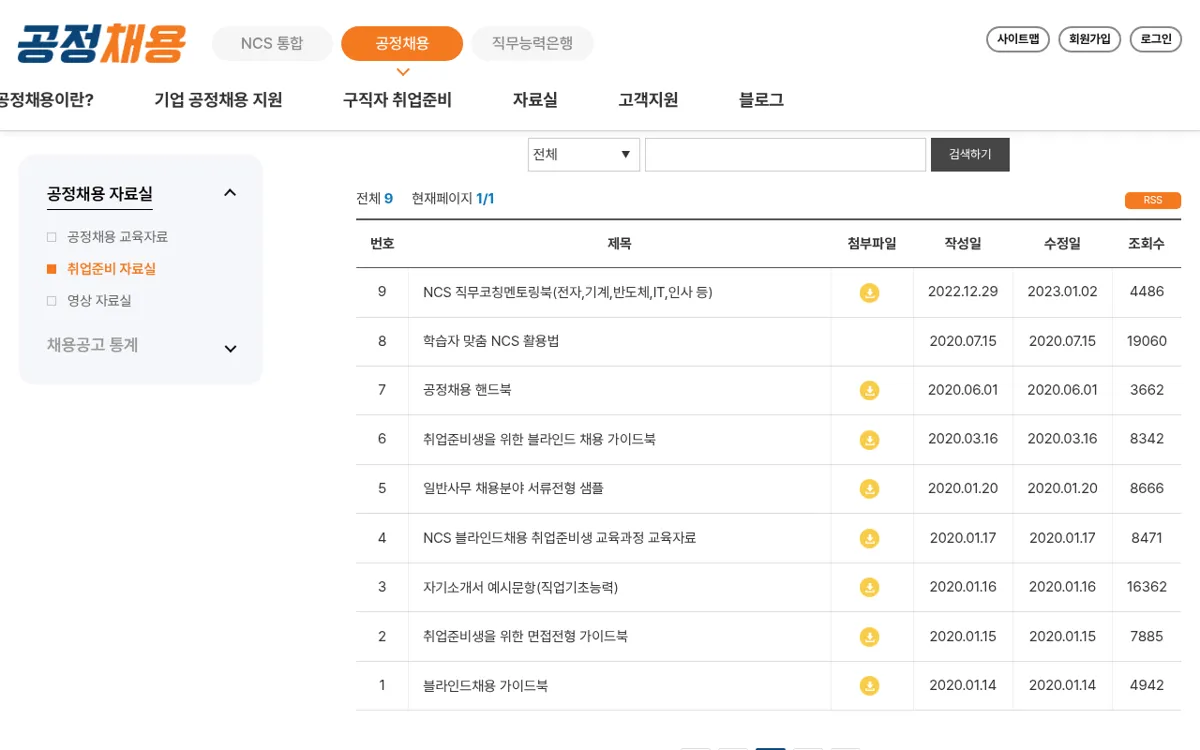Open 공정채용 교육자료 in sidebar
Viewport: 1200px width, 750px height.
pos(117,237)
